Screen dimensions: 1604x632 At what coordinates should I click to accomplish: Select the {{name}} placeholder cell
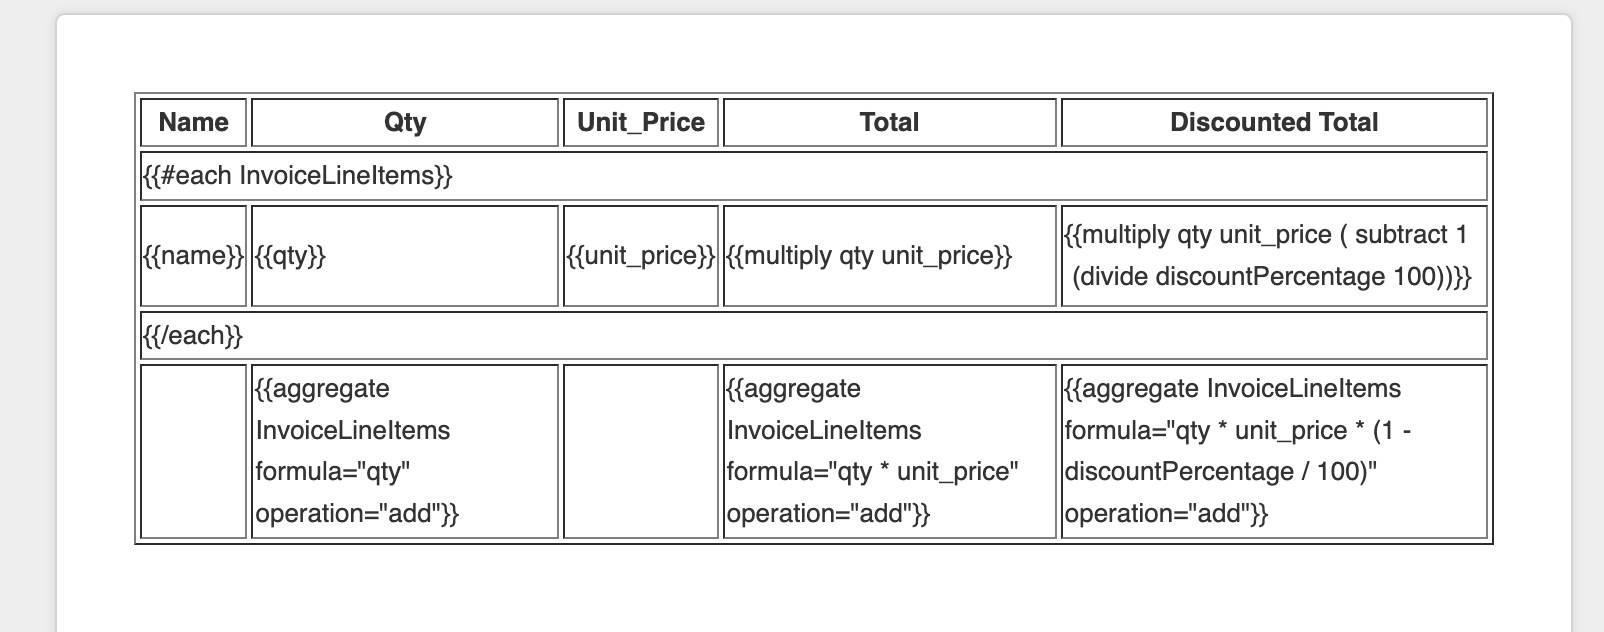coord(193,256)
